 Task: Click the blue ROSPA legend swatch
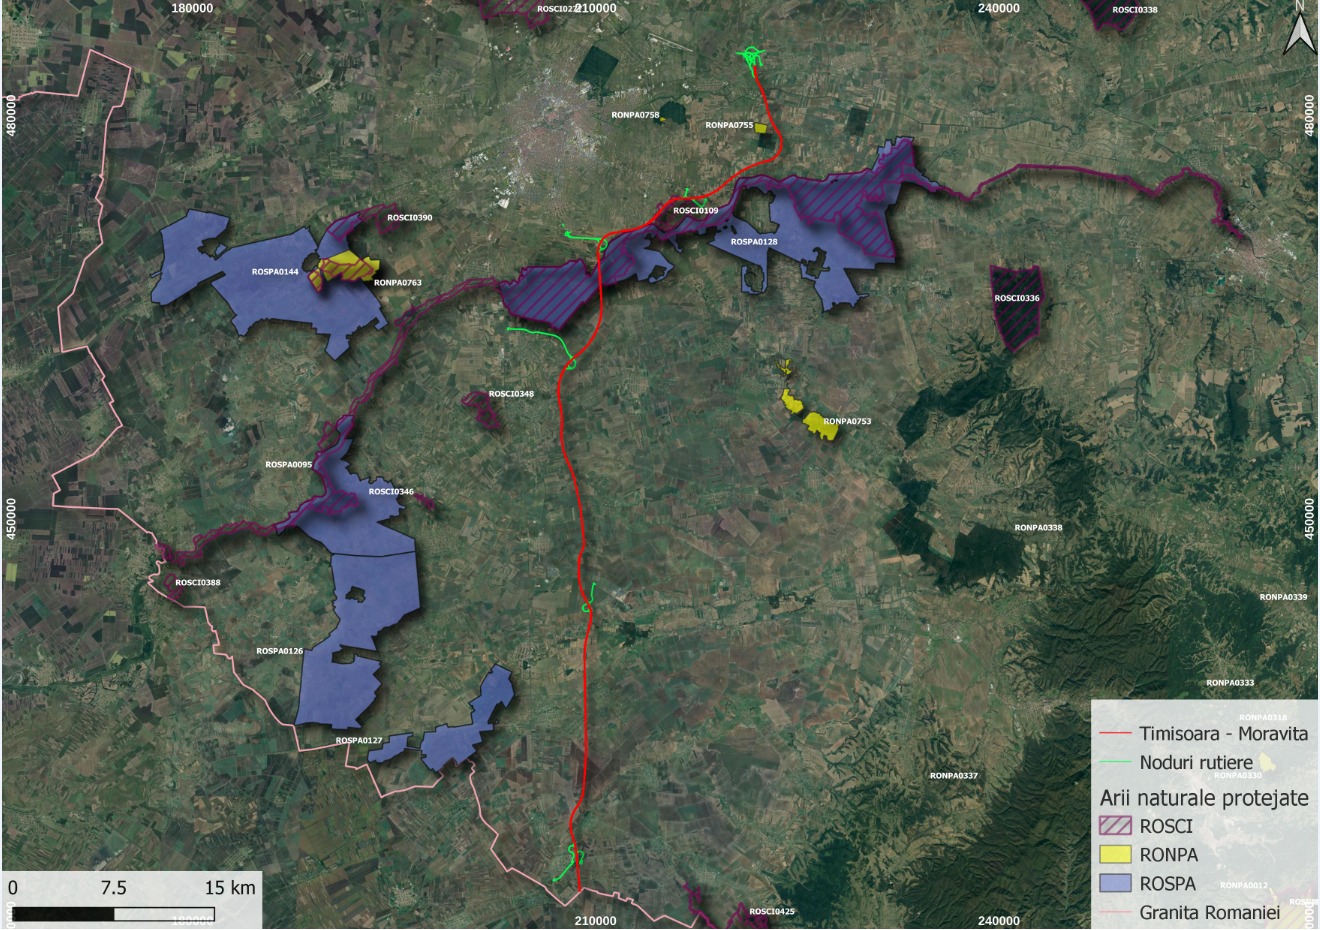pos(1115,884)
